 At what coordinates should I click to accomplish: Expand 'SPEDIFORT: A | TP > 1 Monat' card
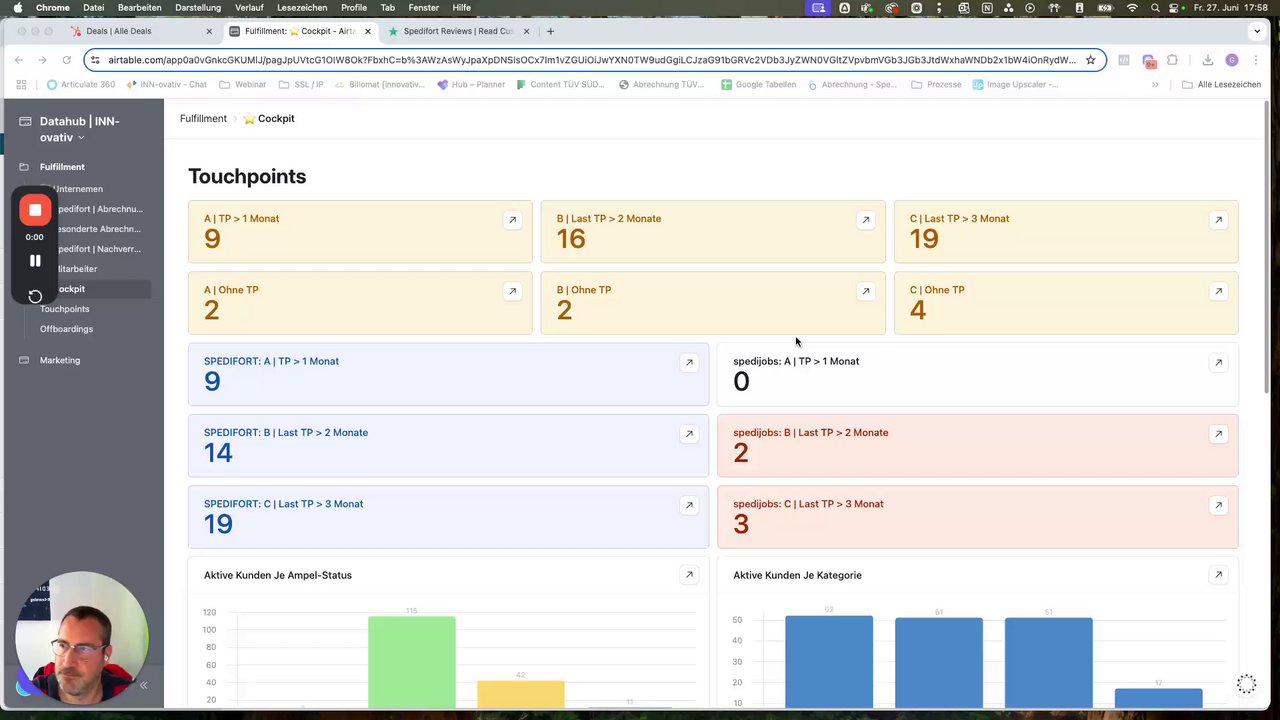pos(689,362)
